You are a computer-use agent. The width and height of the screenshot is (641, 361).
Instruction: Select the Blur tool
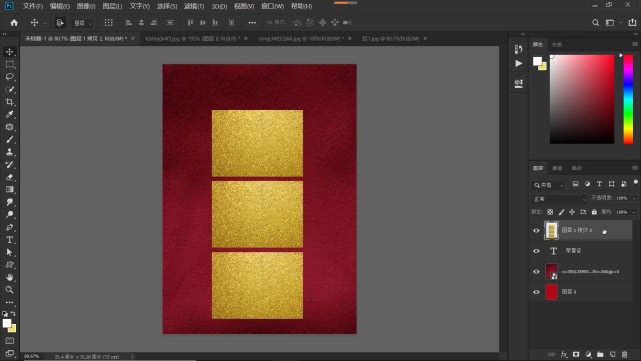point(9,202)
